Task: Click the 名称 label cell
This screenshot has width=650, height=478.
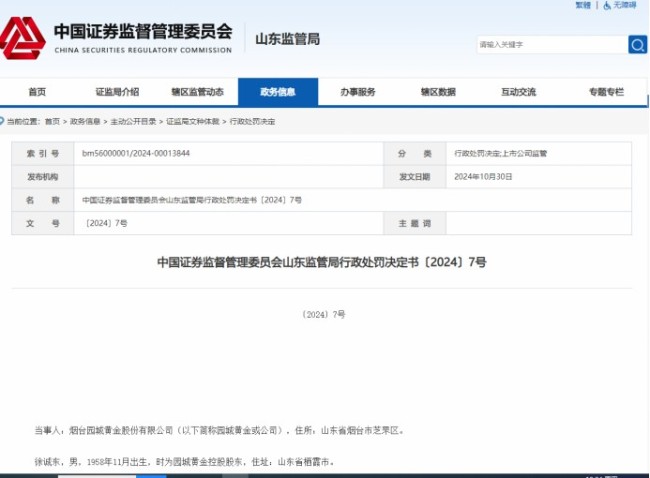Action: coord(43,200)
